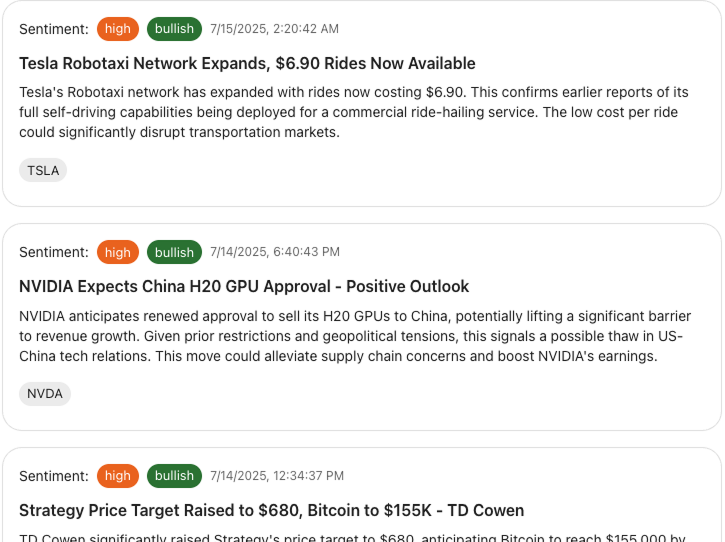Screen dimensions: 725x542
Task: Click Sentiment label on Strategy card
Action: (53, 476)
